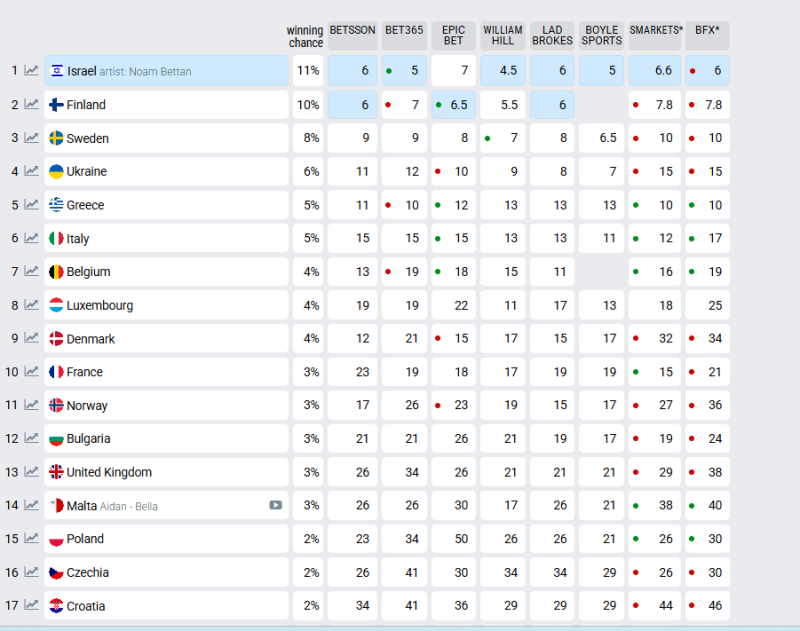Image resolution: width=800 pixels, height=631 pixels.
Task: Open the trend chart icon for Croatia
Action: [32, 606]
